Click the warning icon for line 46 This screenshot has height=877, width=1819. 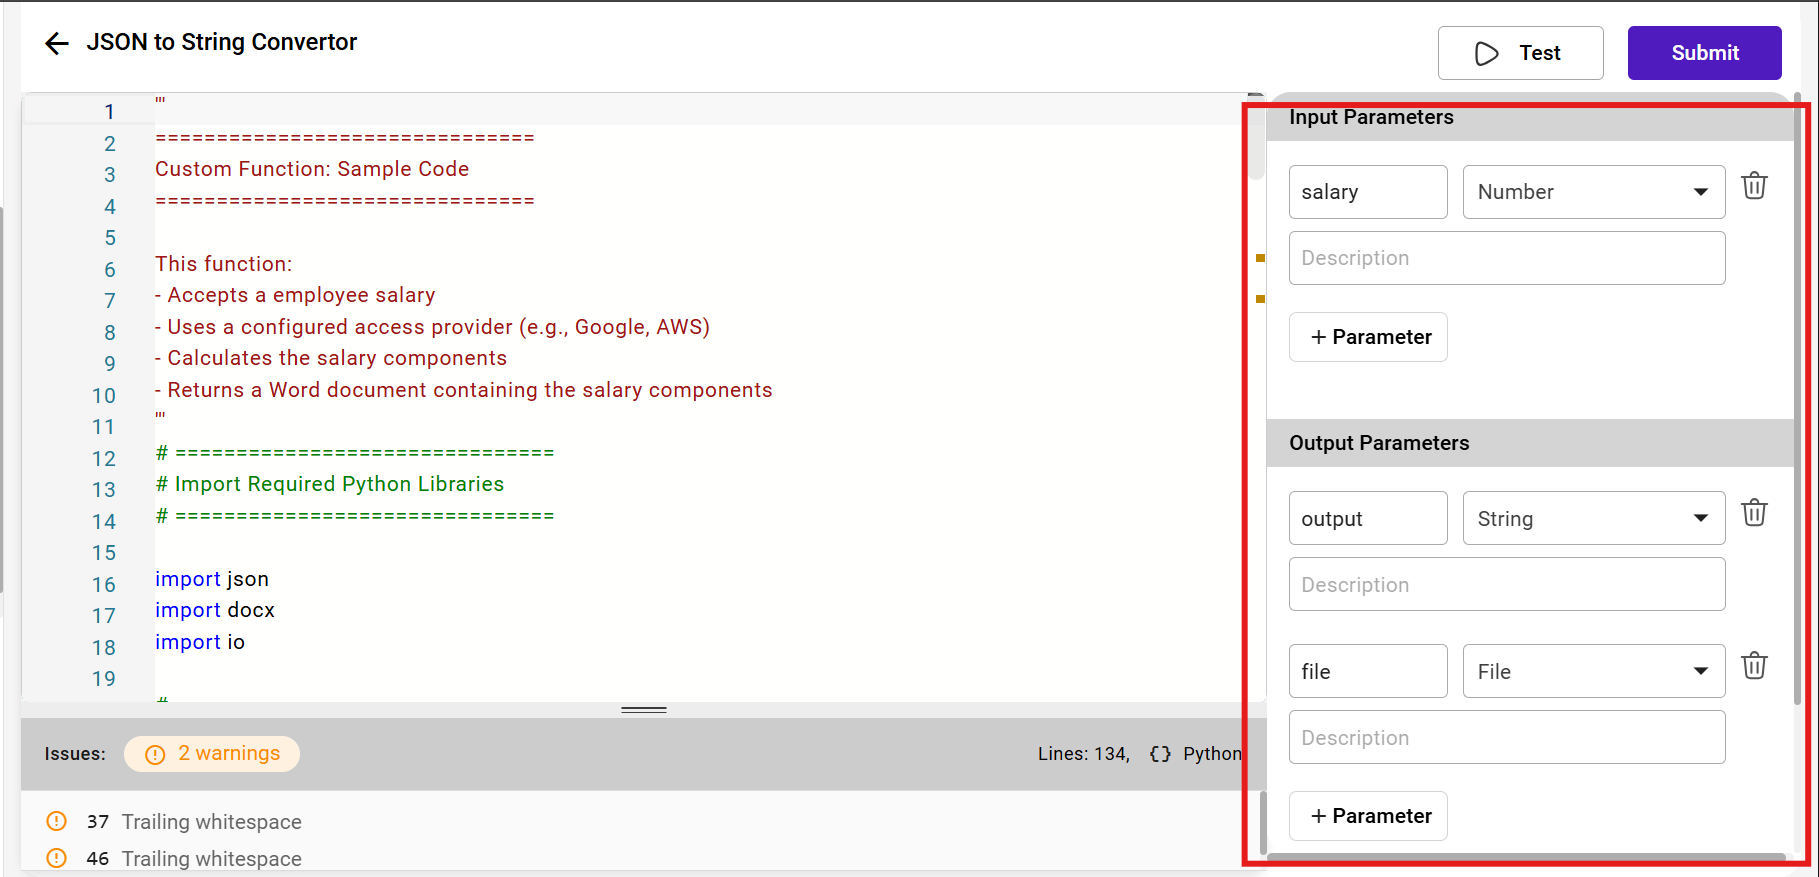[x=57, y=859]
